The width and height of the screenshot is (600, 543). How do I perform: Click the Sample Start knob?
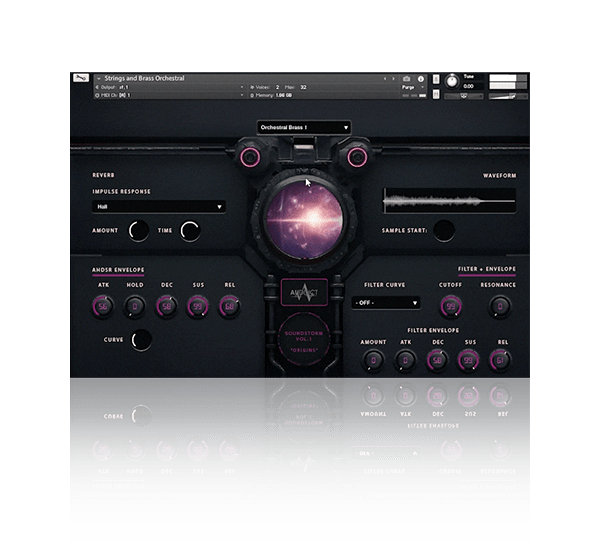pos(444,230)
